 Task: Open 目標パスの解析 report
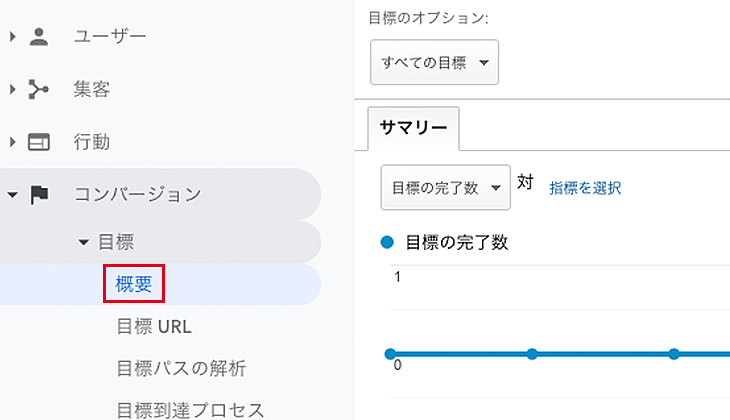pos(181,368)
